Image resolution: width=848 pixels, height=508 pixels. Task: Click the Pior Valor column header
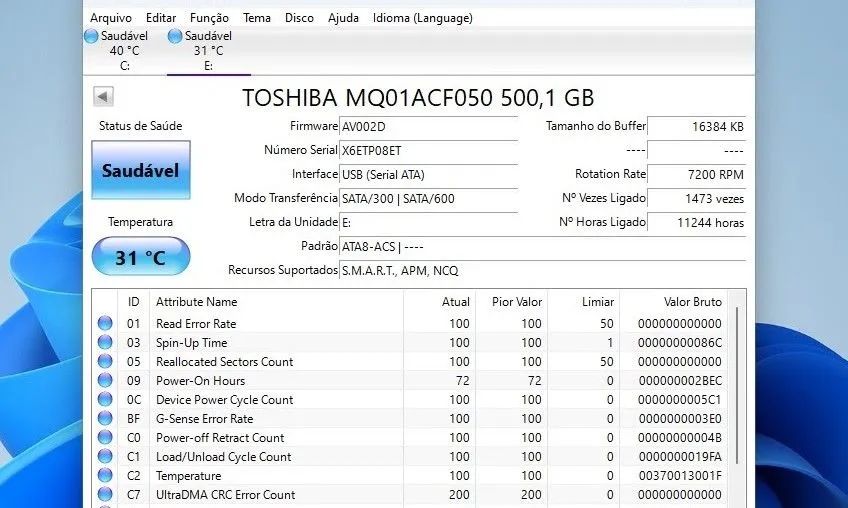(x=511, y=302)
